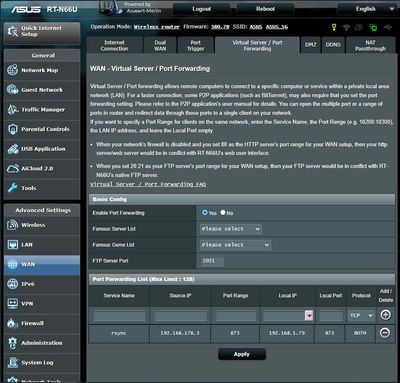The height and width of the screenshot is (383, 400).
Task: Add new port forwarding rule with plus icon
Action: pyautogui.click(x=385, y=315)
